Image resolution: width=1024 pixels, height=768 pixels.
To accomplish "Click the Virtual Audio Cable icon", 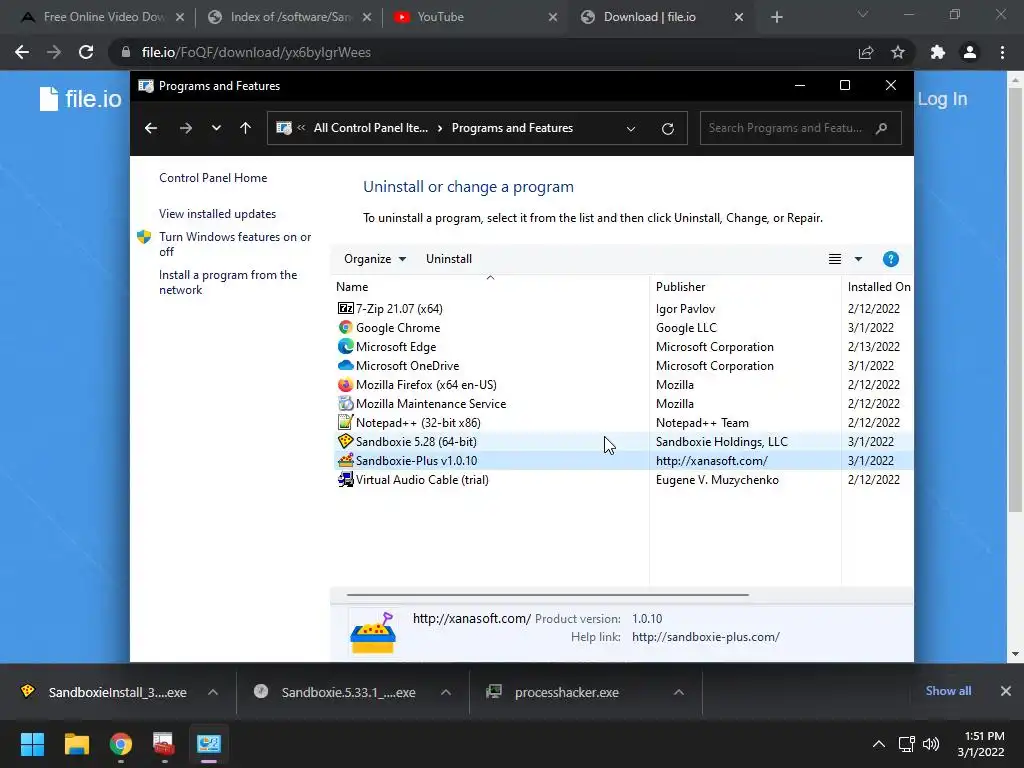I will pos(345,479).
